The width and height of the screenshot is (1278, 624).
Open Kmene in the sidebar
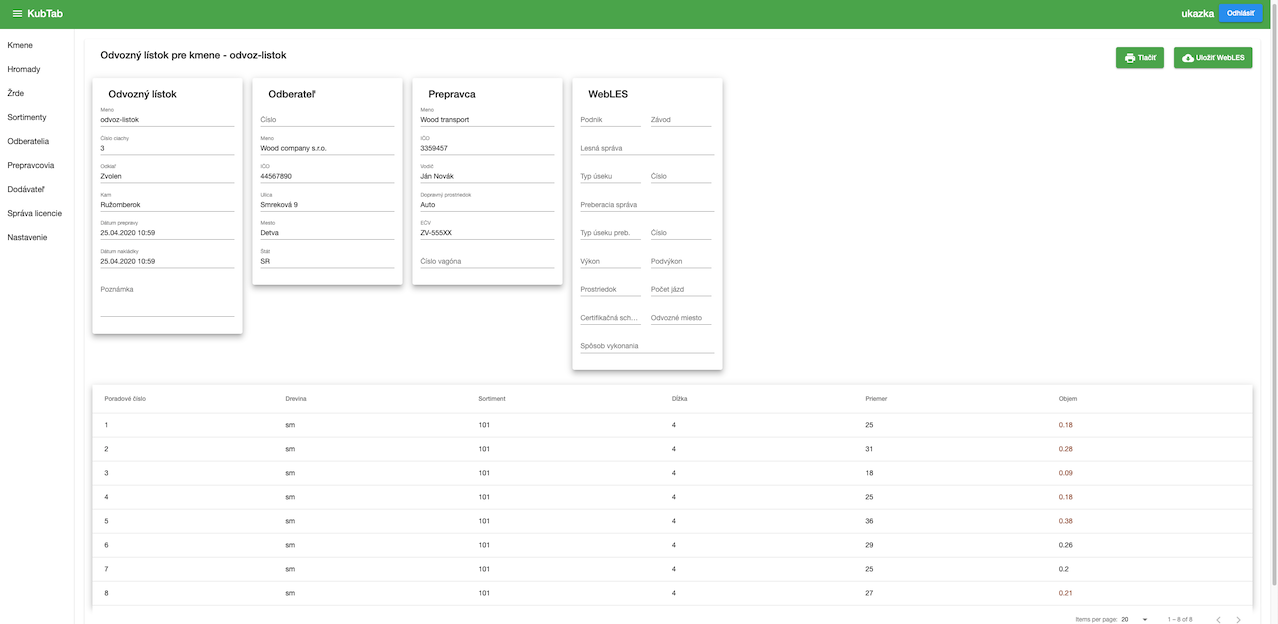click(20, 45)
